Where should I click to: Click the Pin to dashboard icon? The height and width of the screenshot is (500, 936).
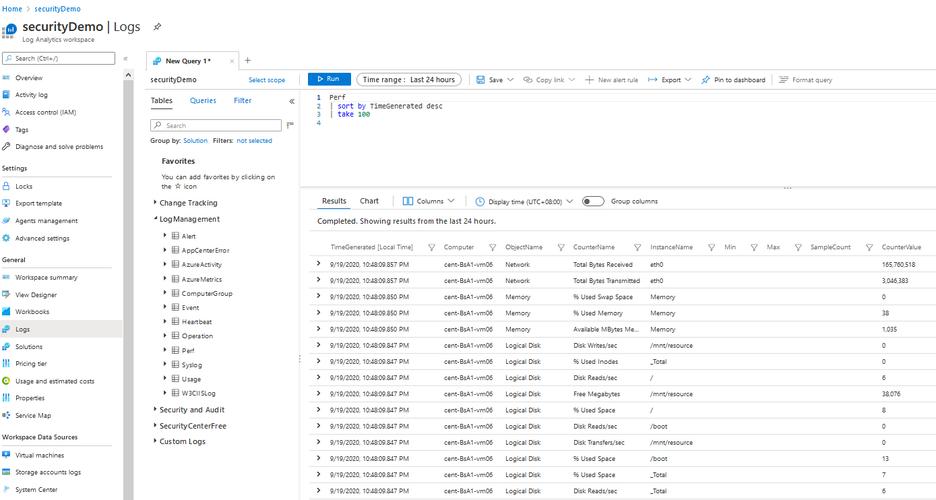pos(705,80)
